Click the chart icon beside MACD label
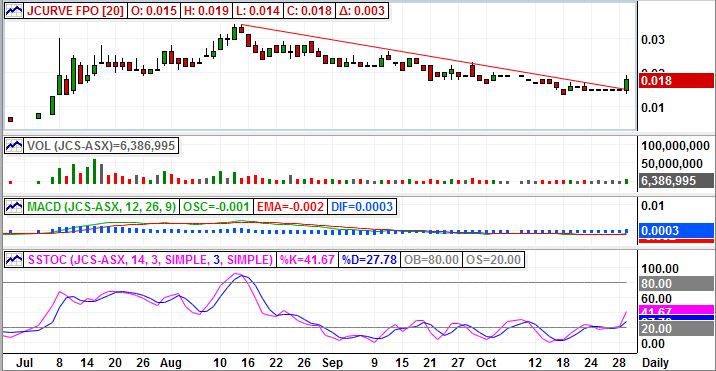Image resolution: width=716 pixels, height=371 pixels. tap(14, 207)
